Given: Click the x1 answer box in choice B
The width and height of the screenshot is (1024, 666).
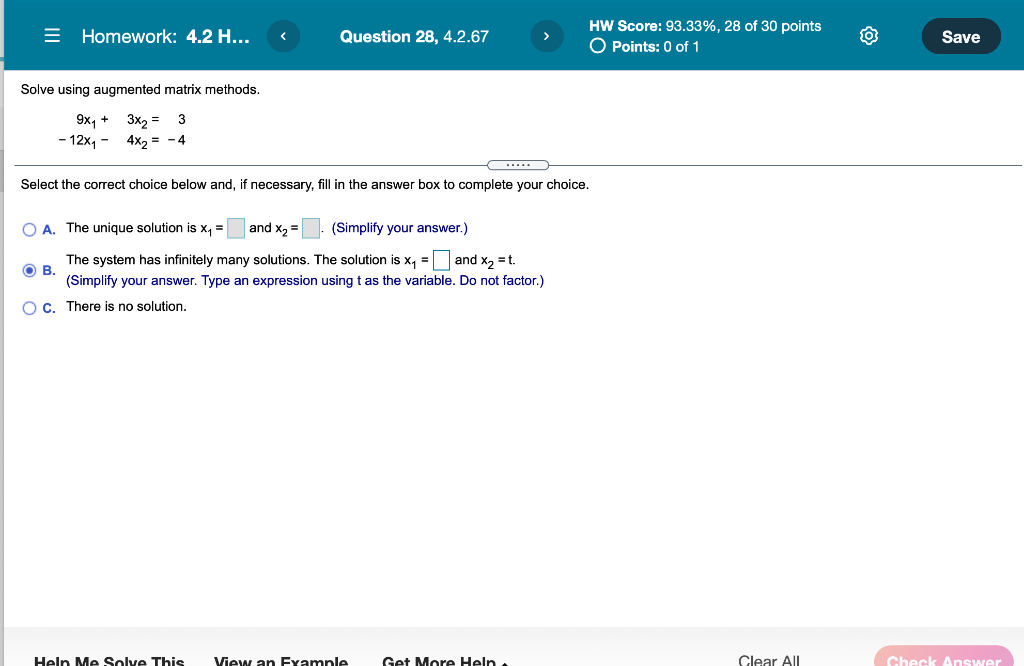Looking at the screenshot, I should point(441,260).
